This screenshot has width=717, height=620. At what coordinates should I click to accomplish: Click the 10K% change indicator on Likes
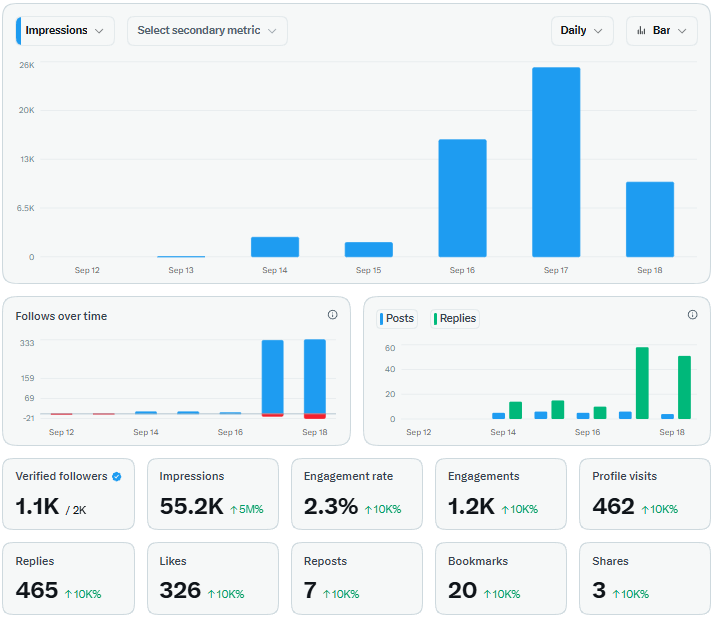(226, 594)
